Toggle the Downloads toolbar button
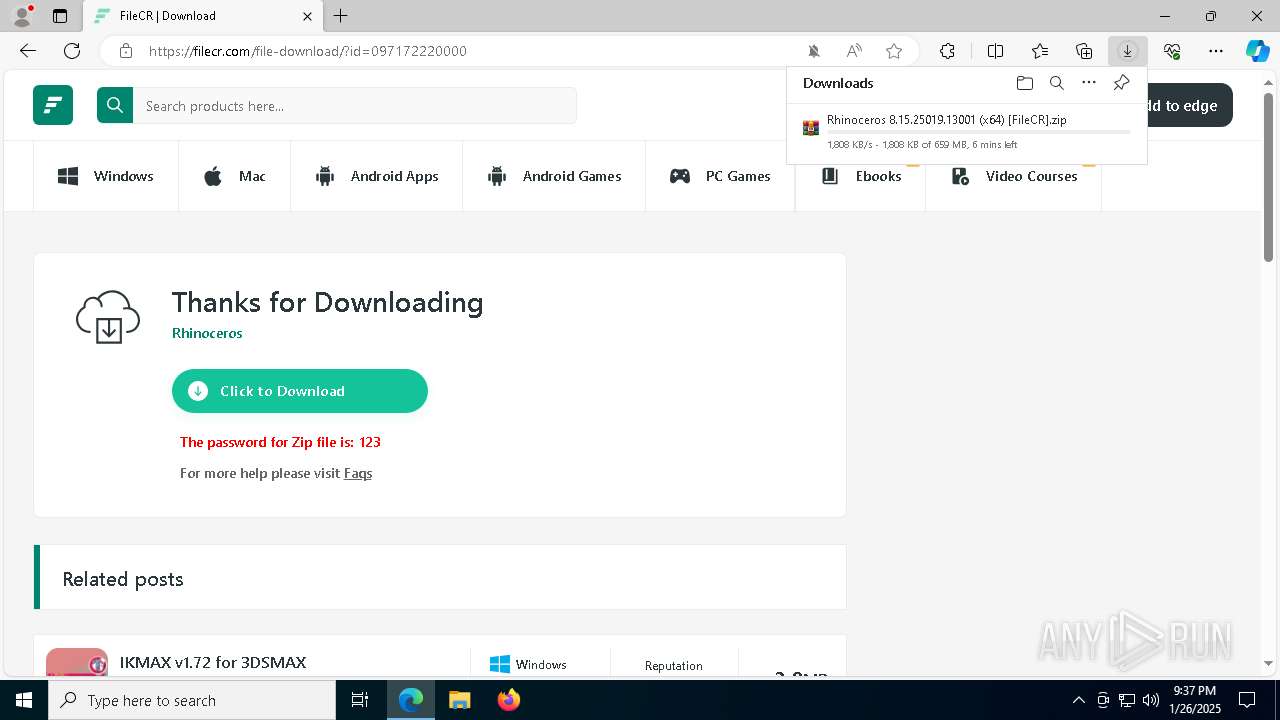Image resolution: width=1280 pixels, height=720 pixels. coord(1127,51)
